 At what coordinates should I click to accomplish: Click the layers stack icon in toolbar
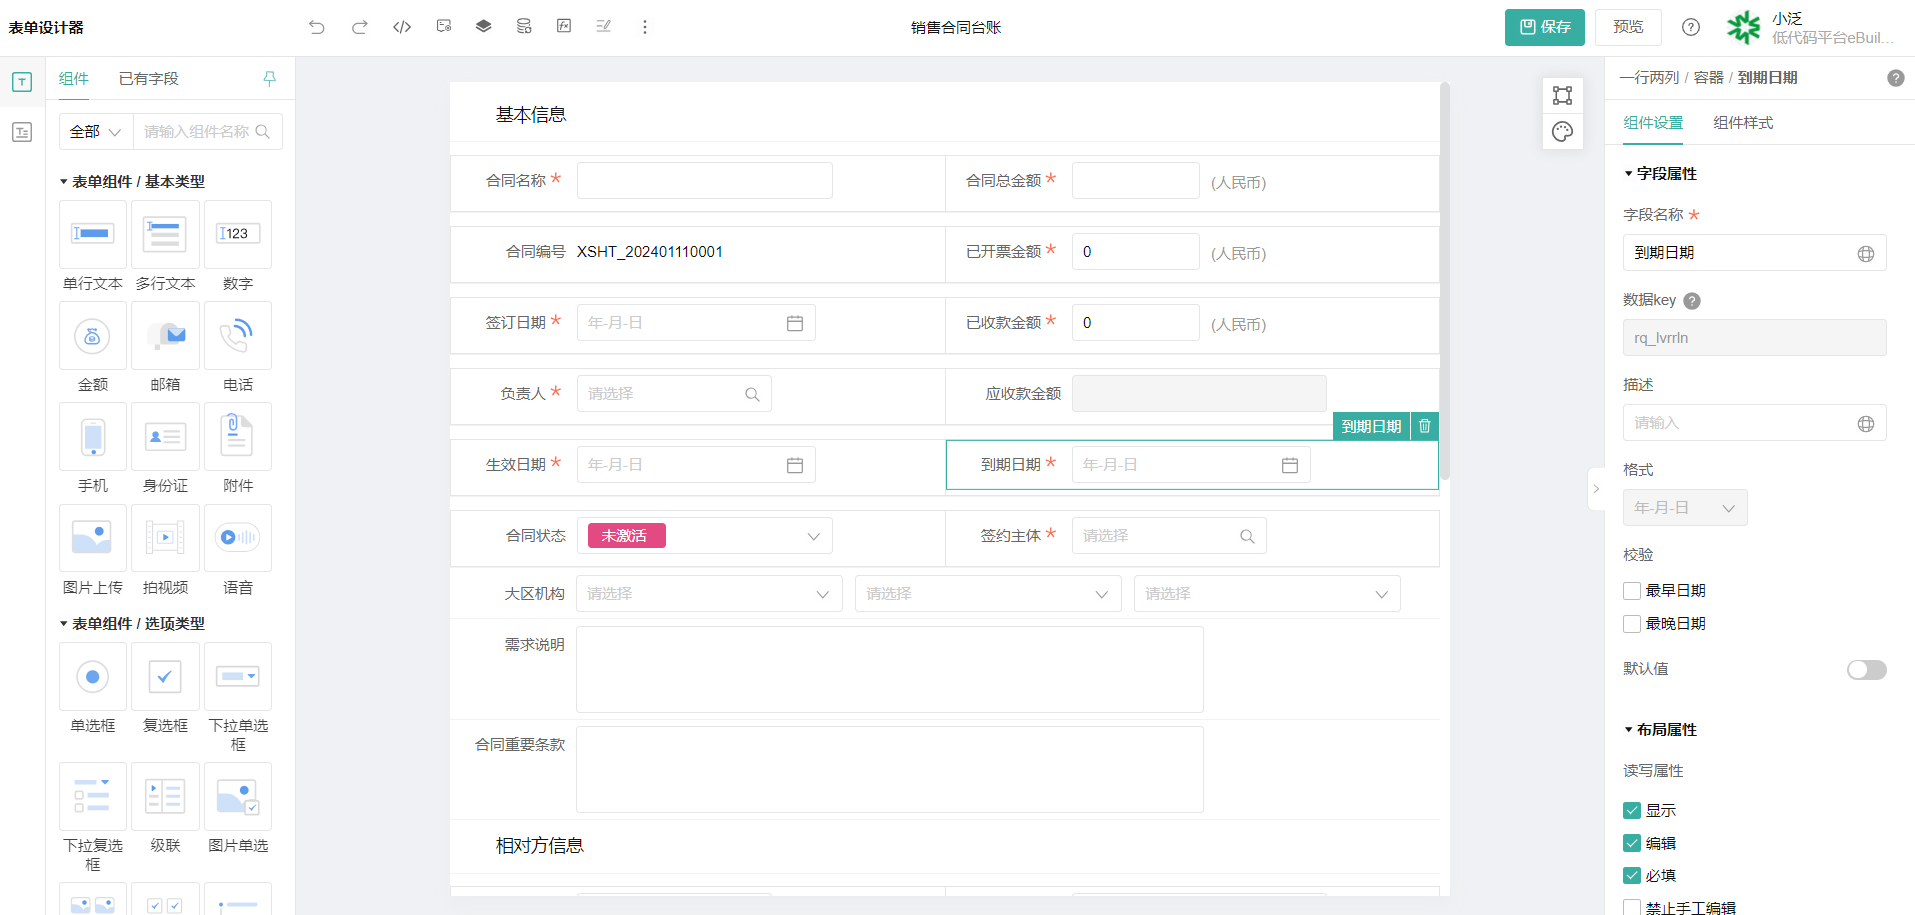tap(483, 27)
